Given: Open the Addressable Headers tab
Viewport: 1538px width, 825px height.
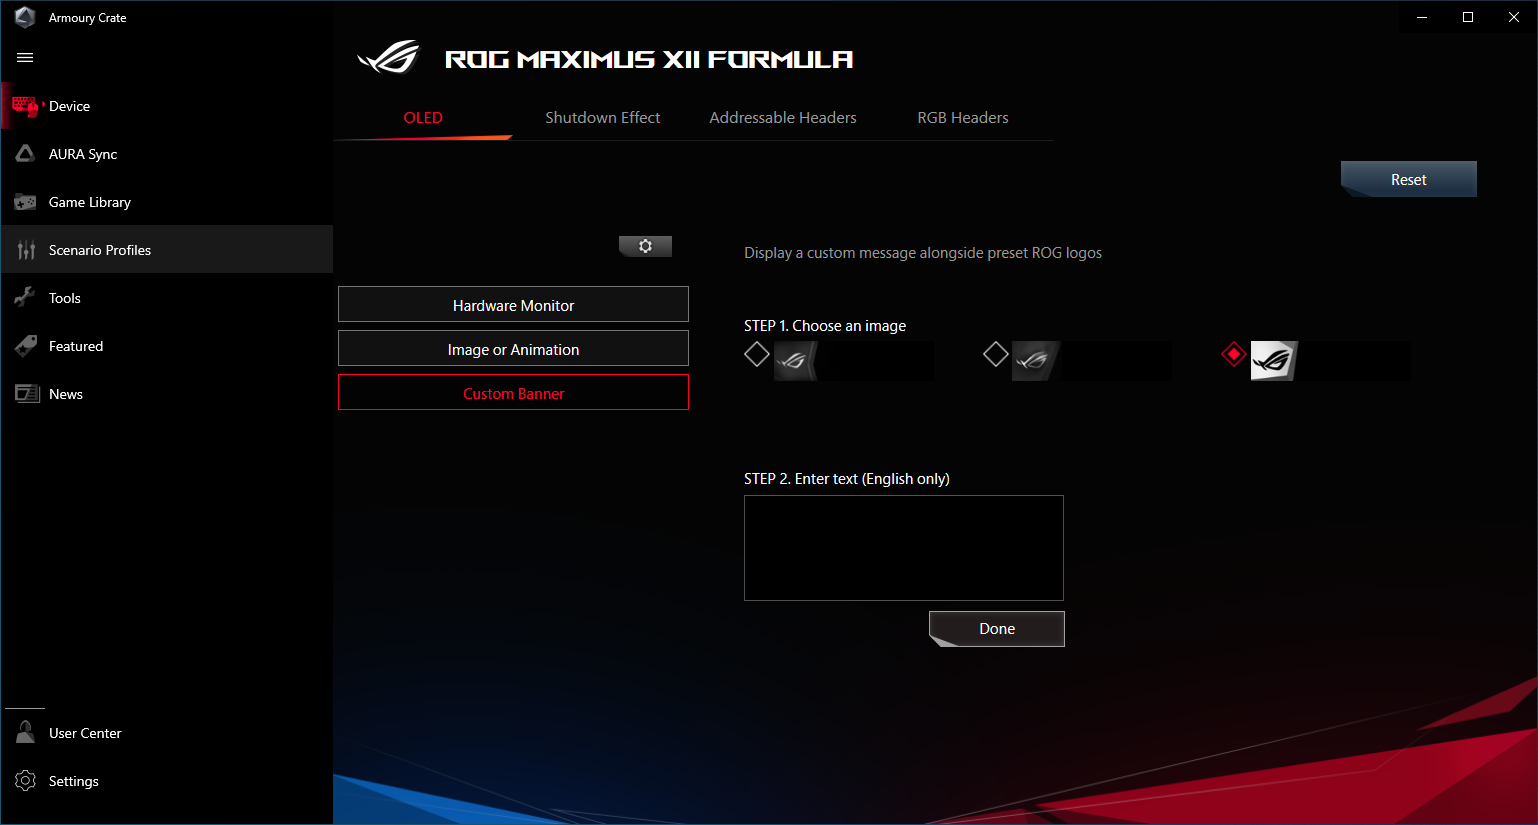Looking at the screenshot, I should pyautogui.click(x=783, y=118).
